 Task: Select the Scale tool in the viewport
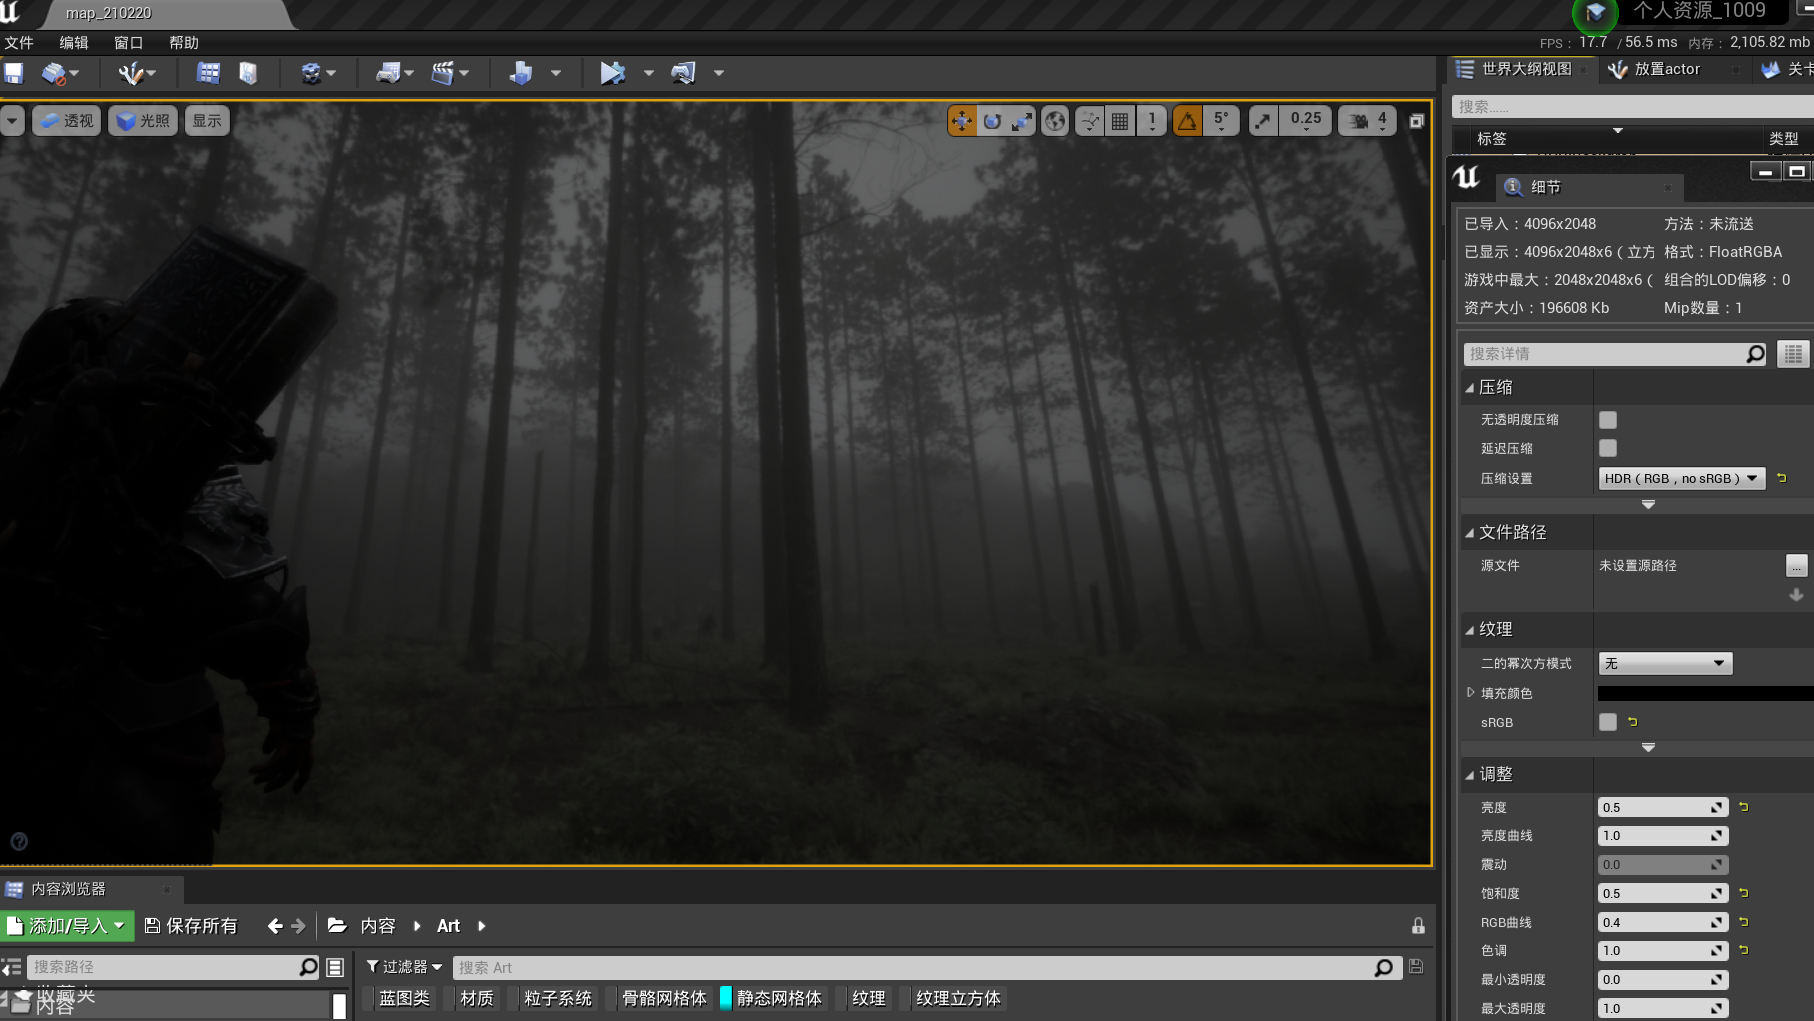(x=1021, y=120)
